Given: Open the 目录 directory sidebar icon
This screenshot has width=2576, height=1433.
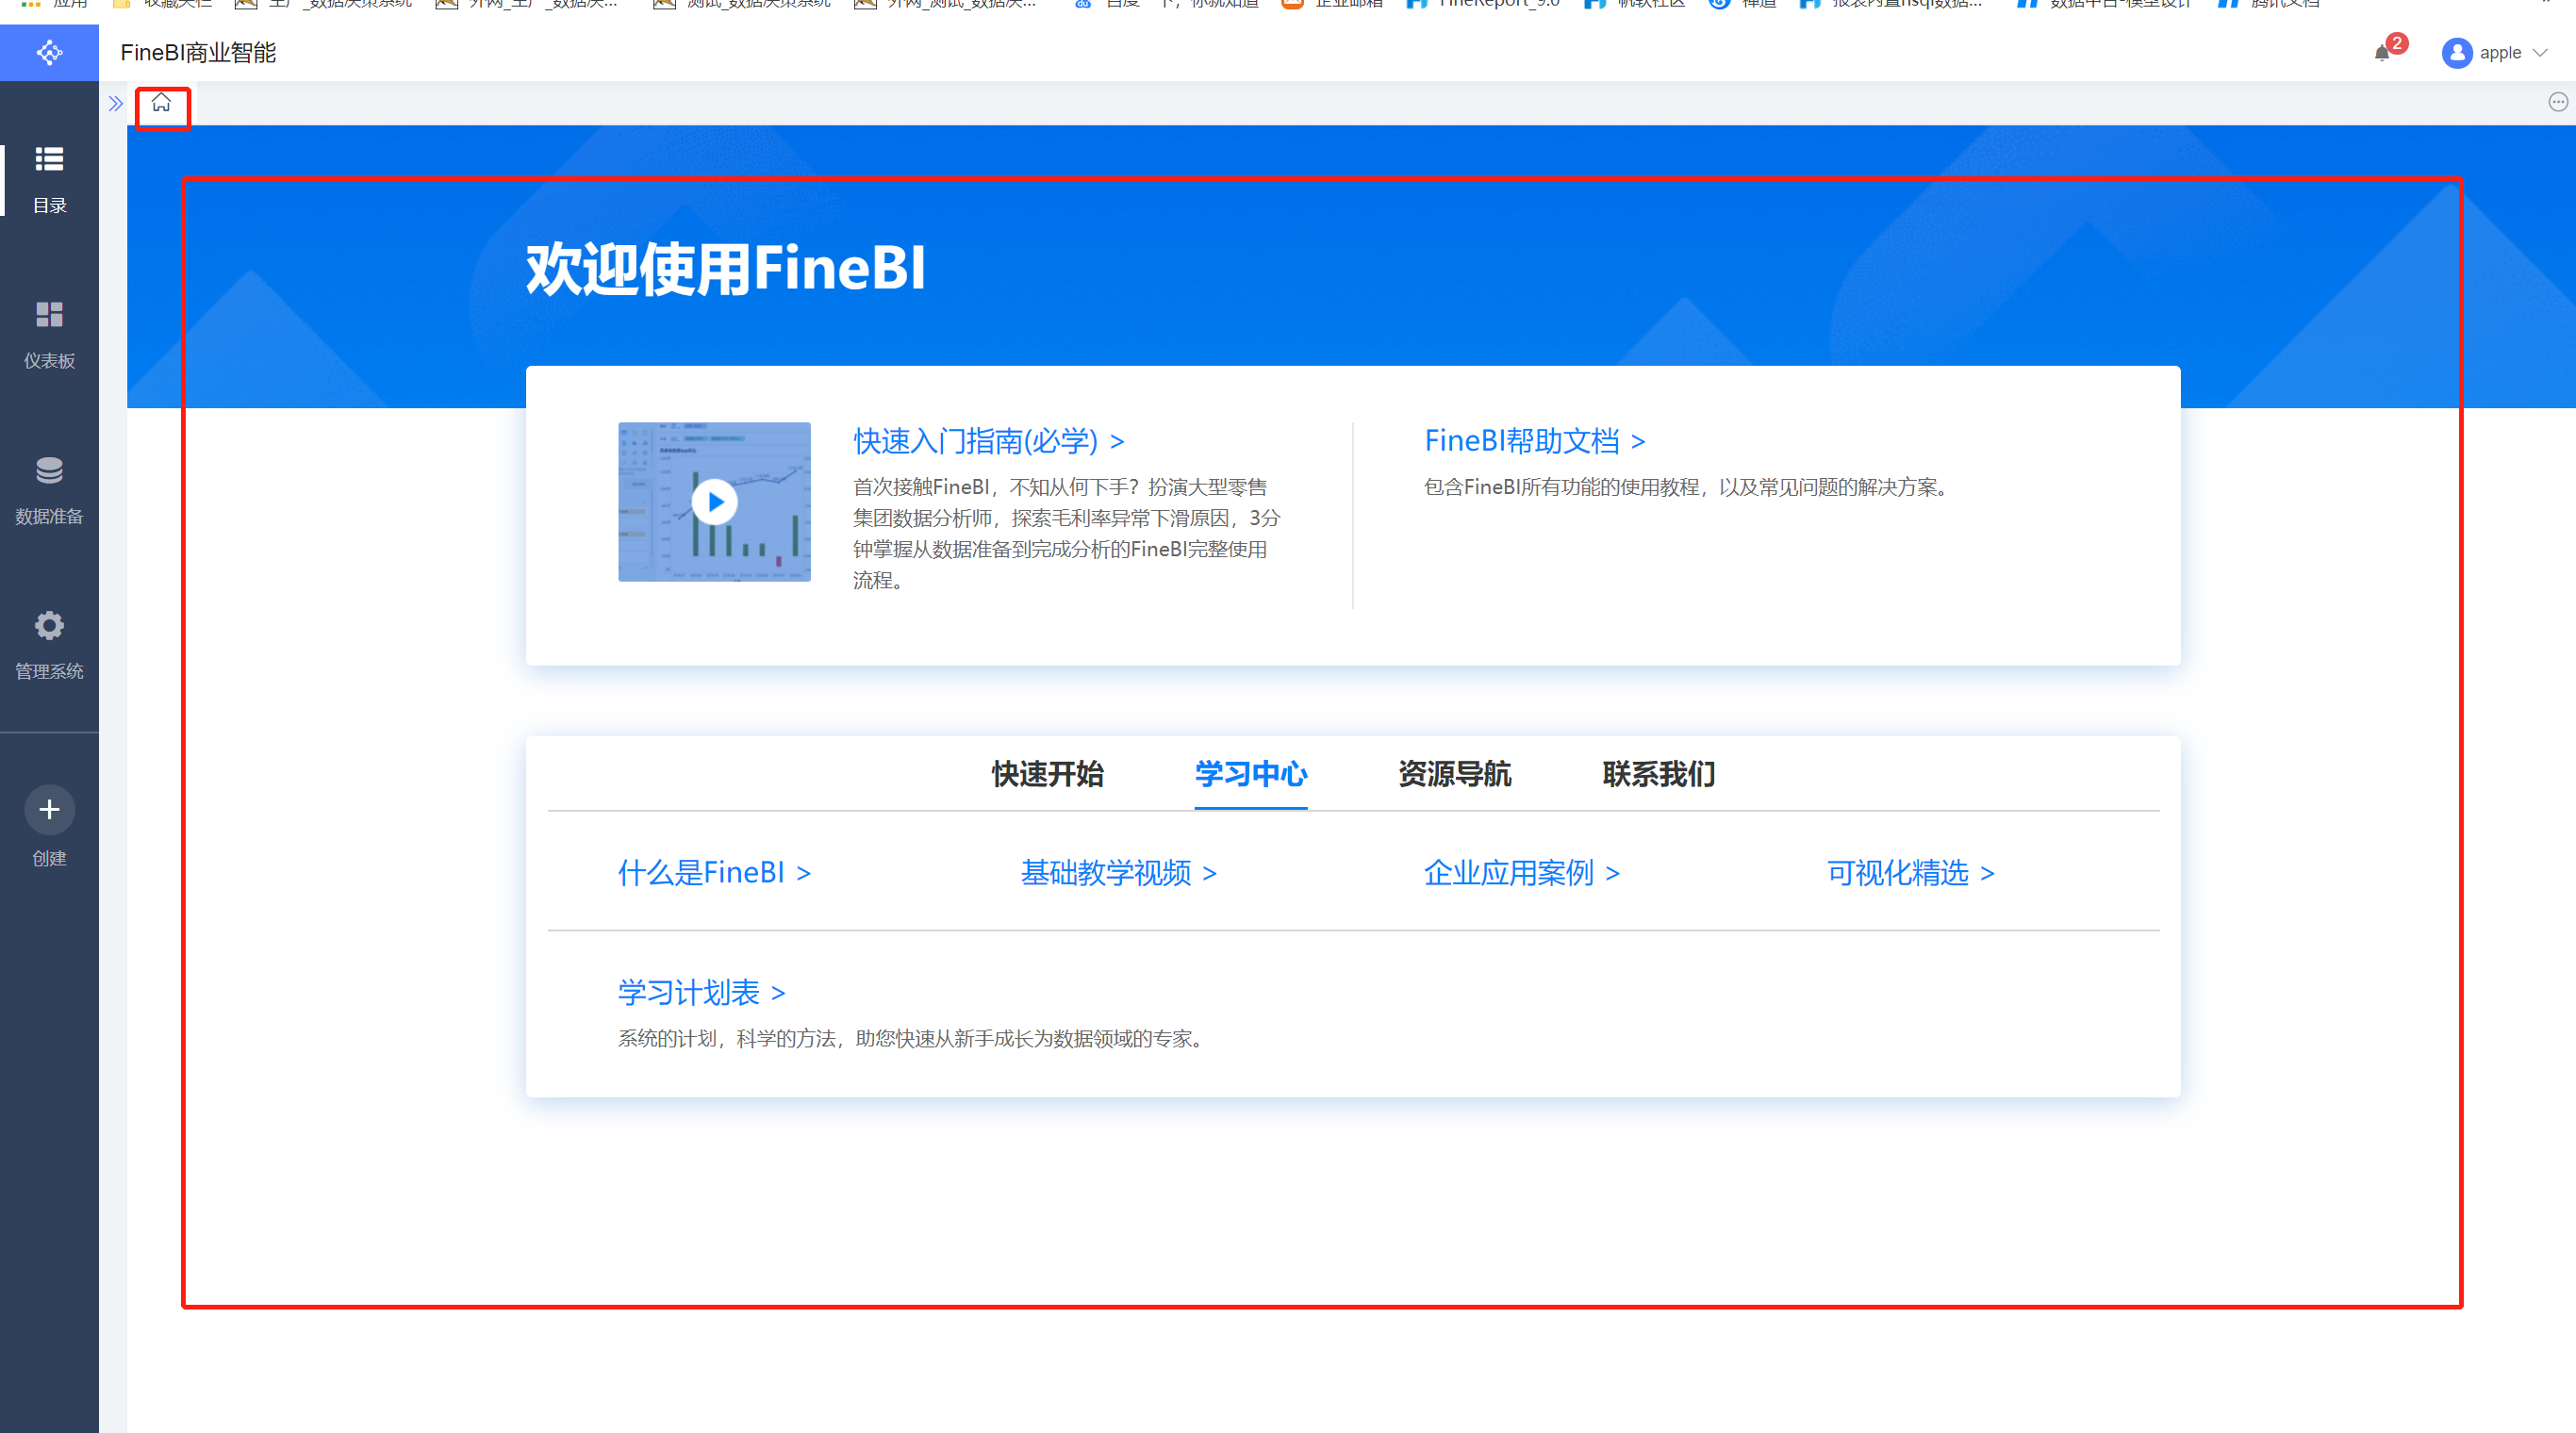Looking at the screenshot, I should [49, 160].
